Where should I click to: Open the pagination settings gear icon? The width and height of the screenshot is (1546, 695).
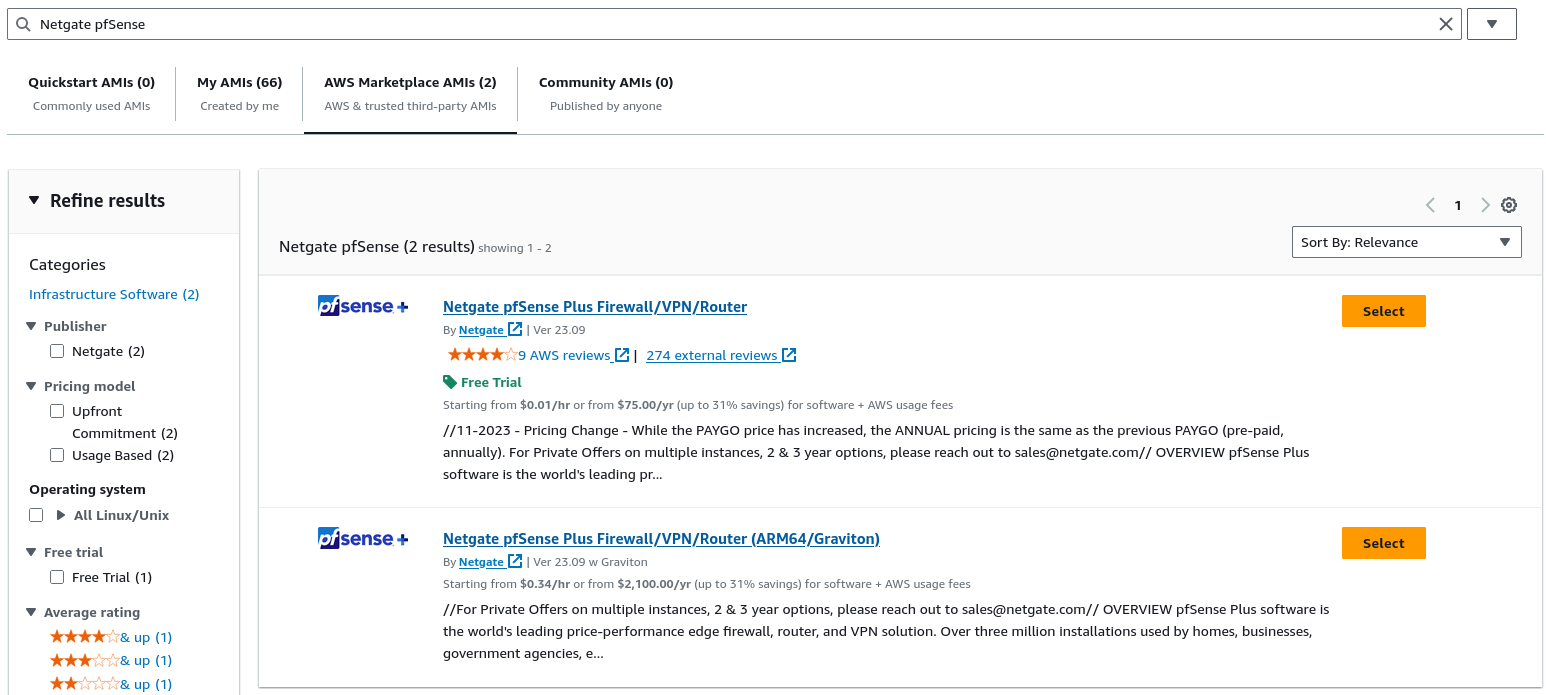tap(1509, 205)
